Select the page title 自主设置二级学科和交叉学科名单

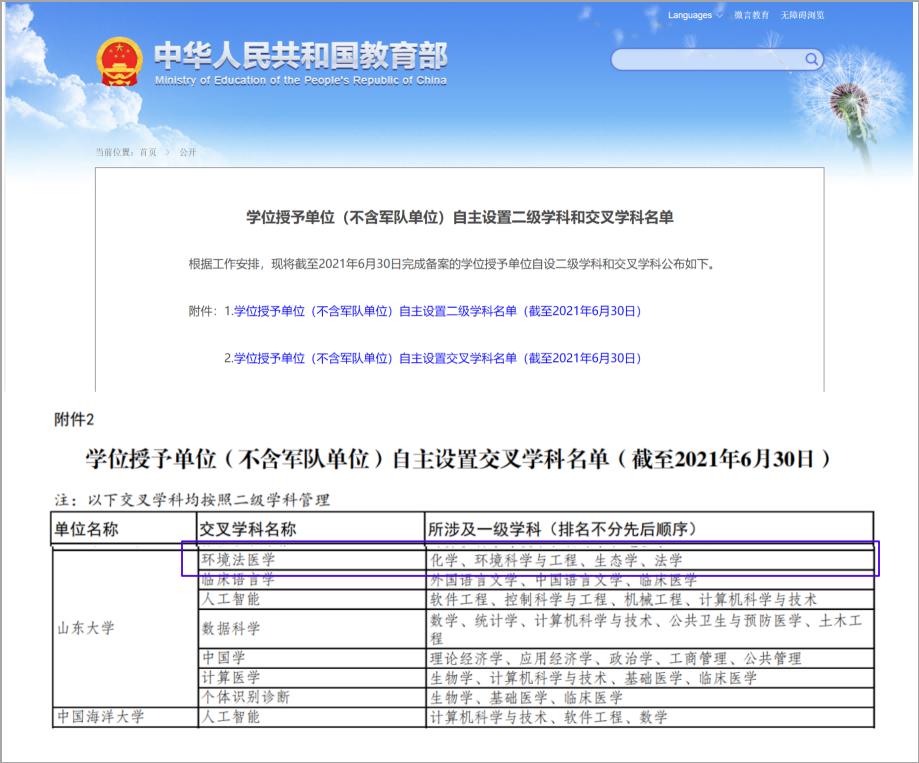tap(460, 217)
